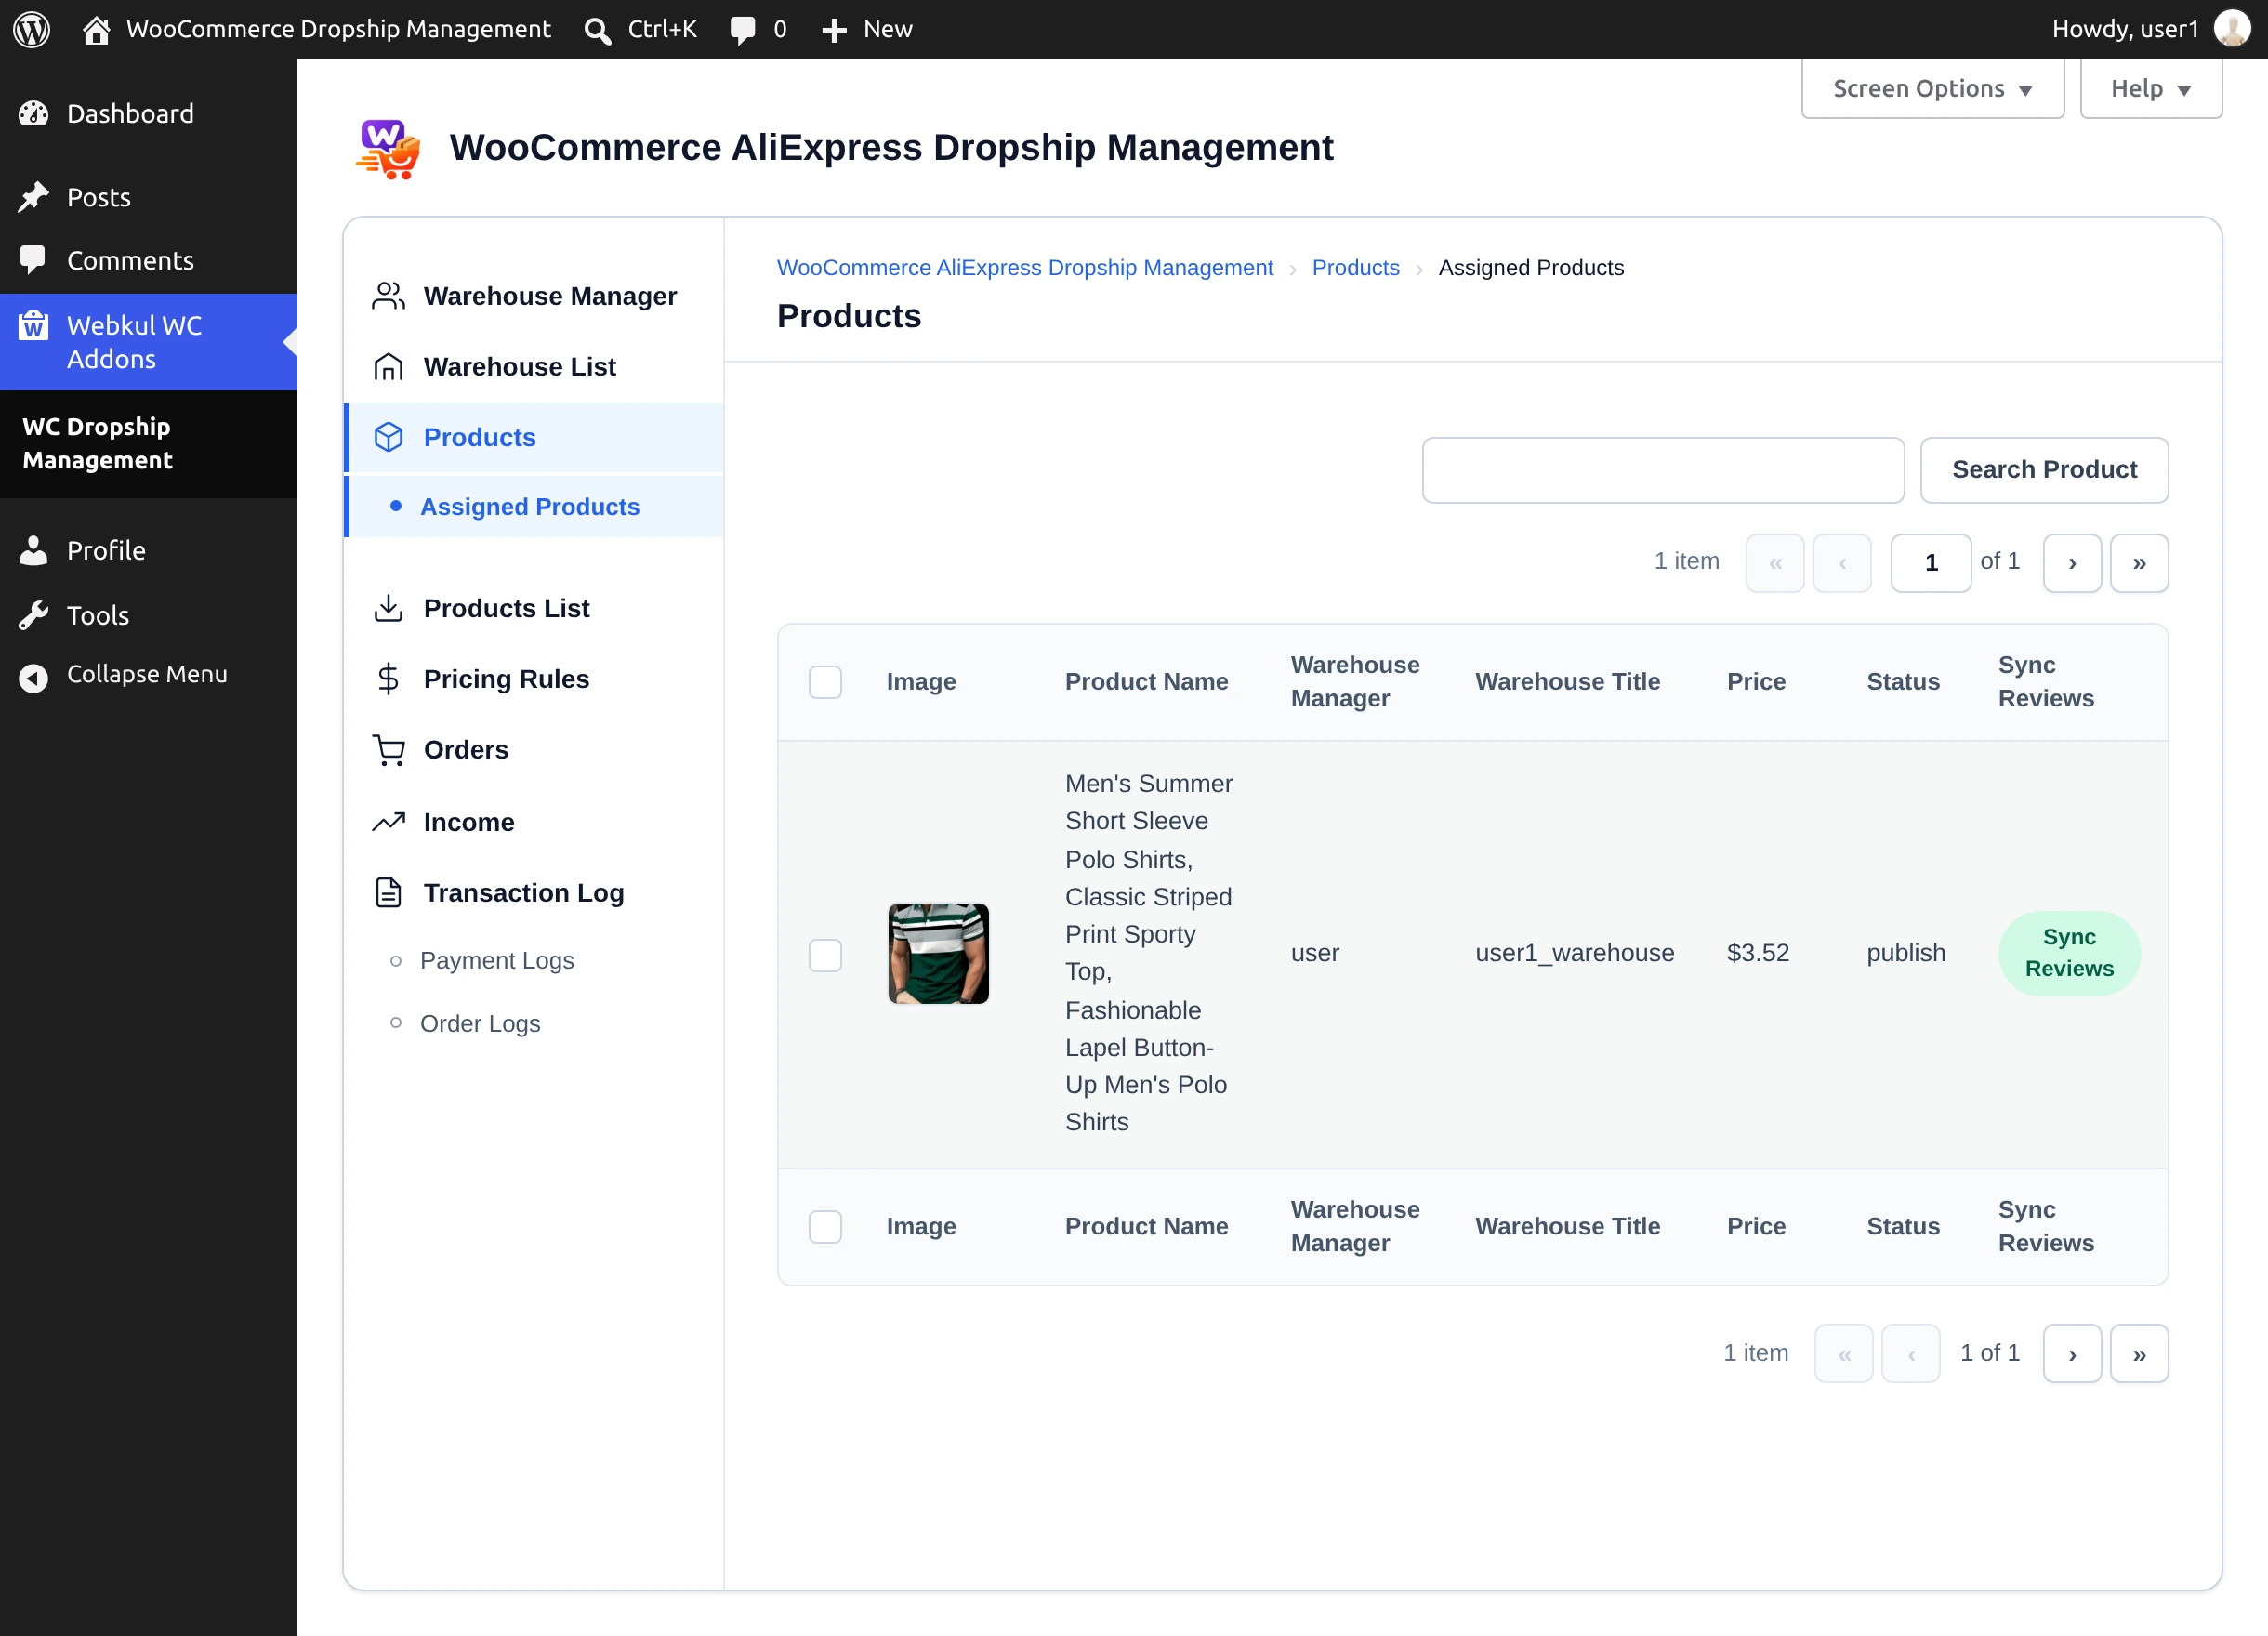Click the $3.52 price cell

coord(1758,953)
